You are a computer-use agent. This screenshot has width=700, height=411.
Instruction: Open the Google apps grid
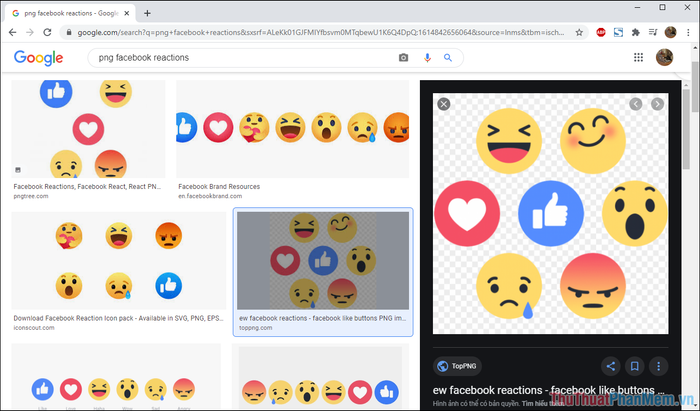click(x=638, y=57)
